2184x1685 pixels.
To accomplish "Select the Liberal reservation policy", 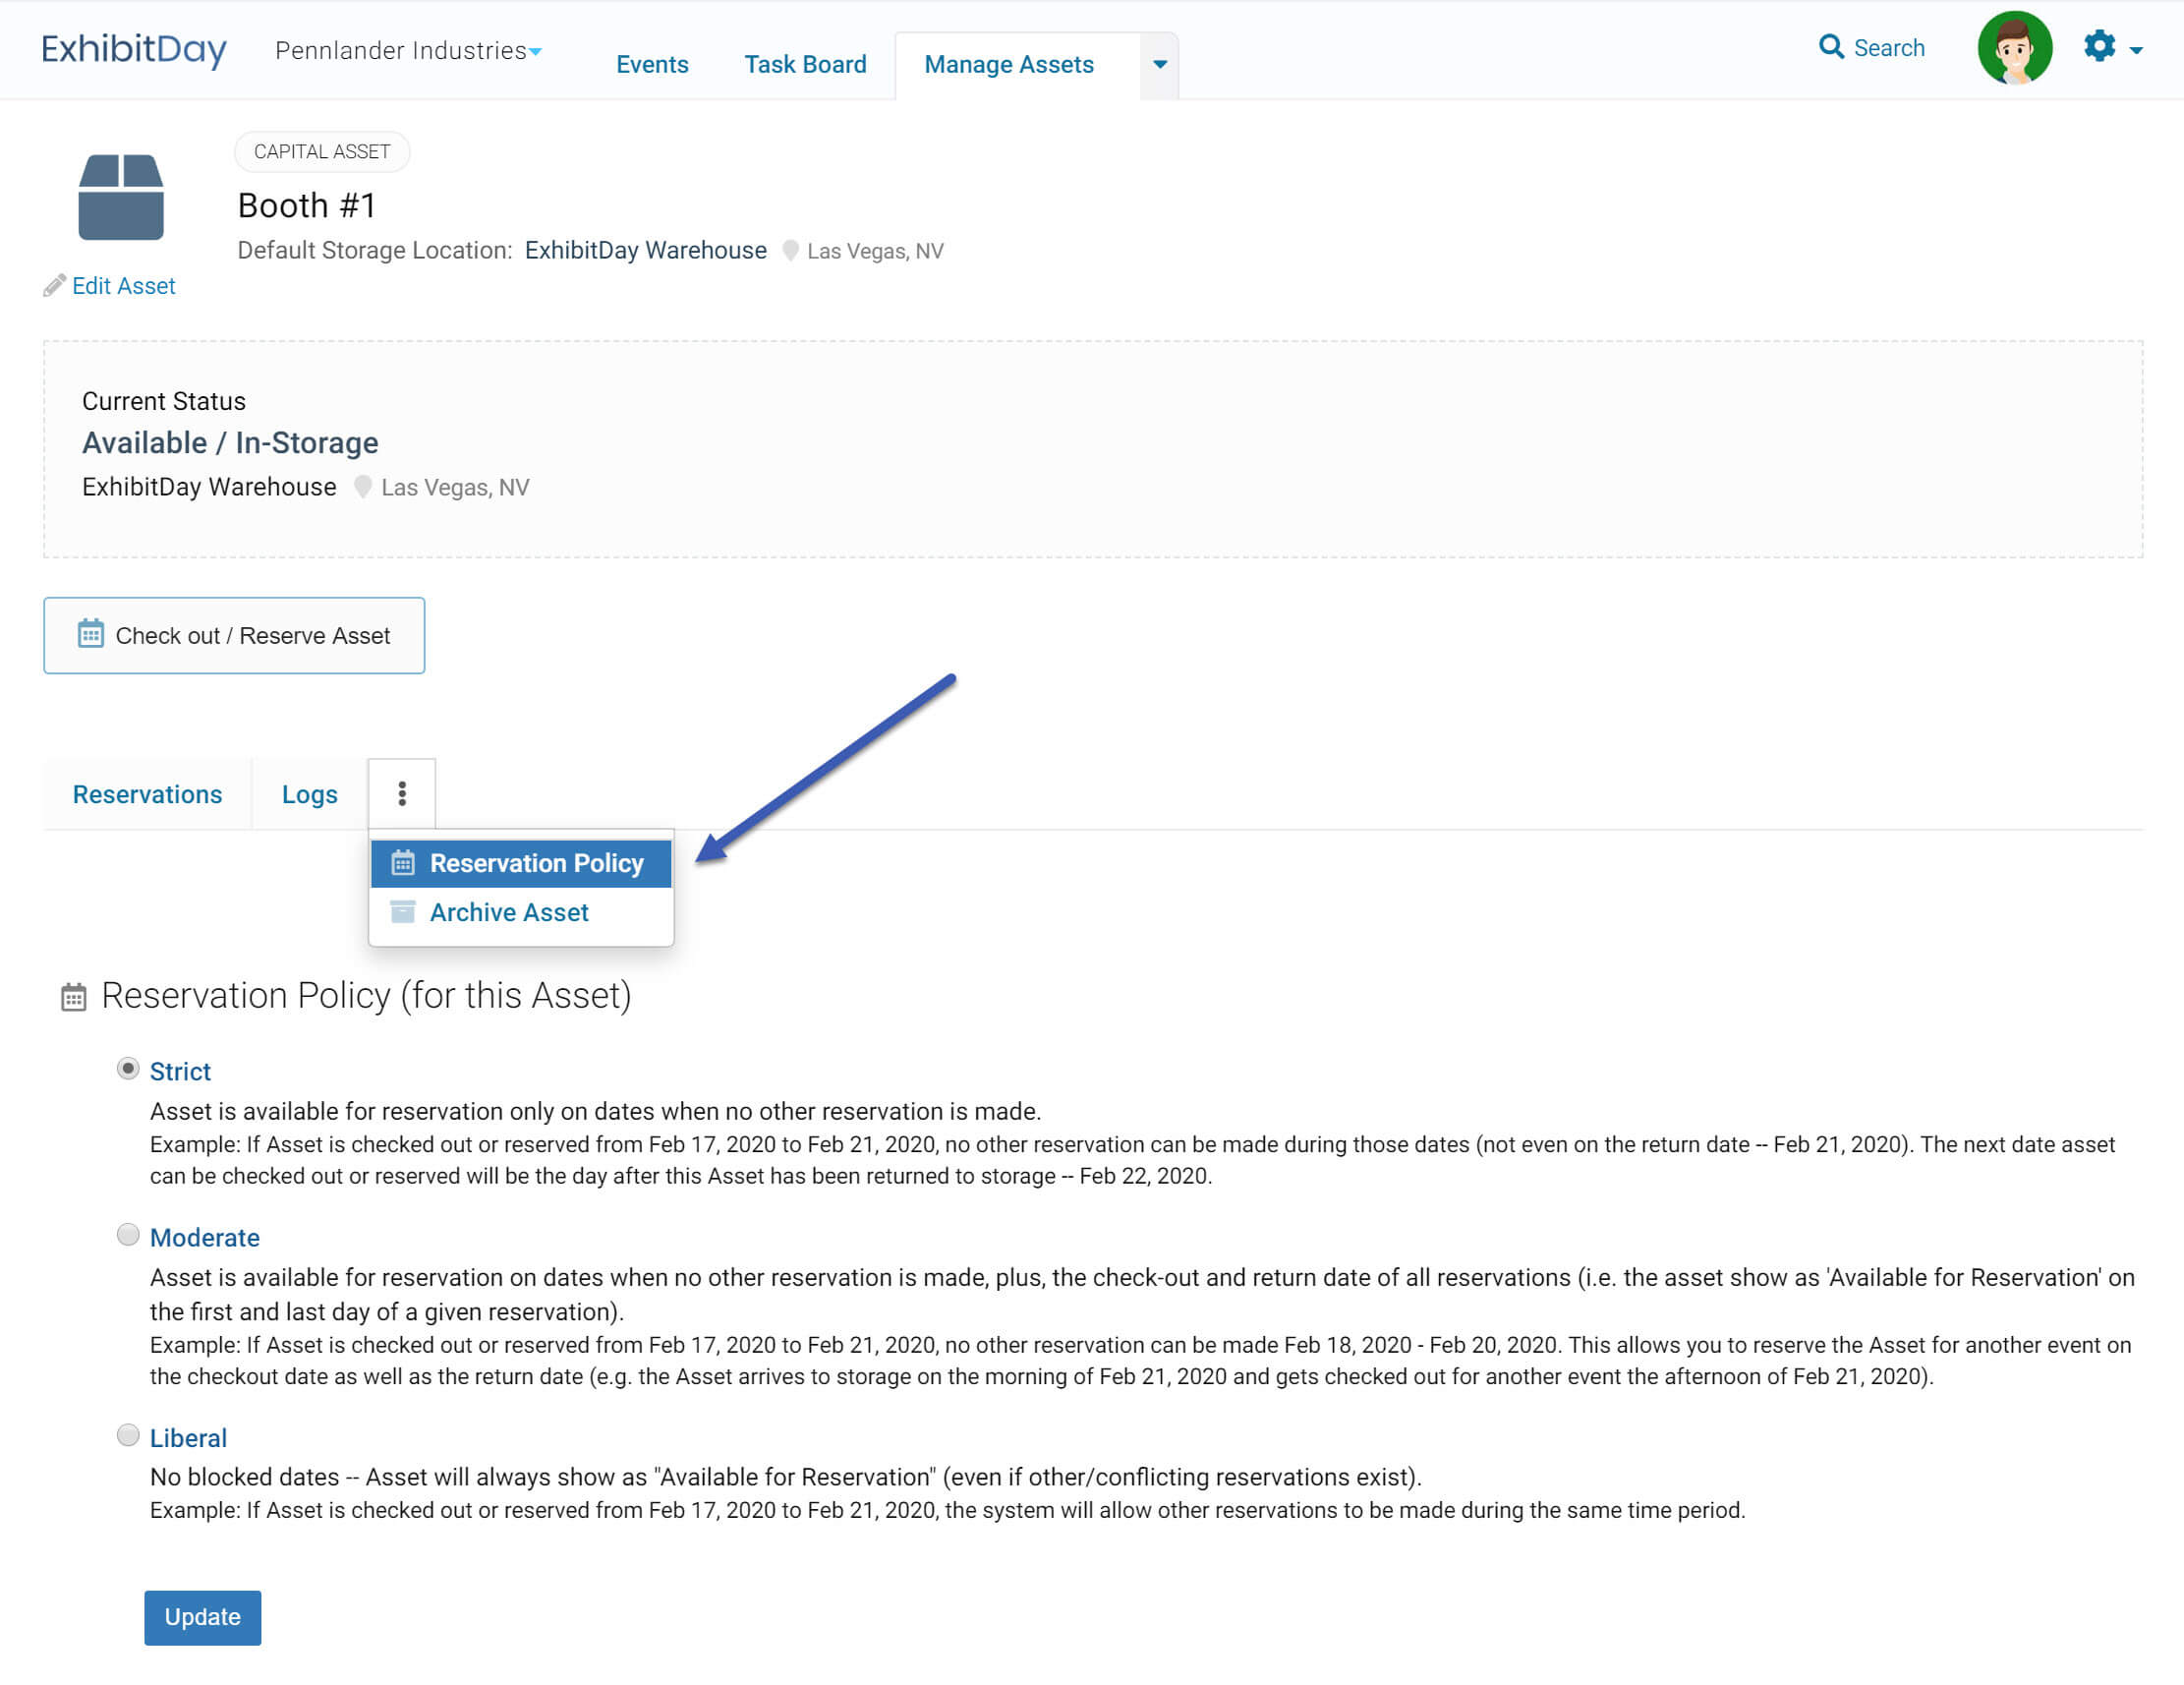I will coord(128,1435).
